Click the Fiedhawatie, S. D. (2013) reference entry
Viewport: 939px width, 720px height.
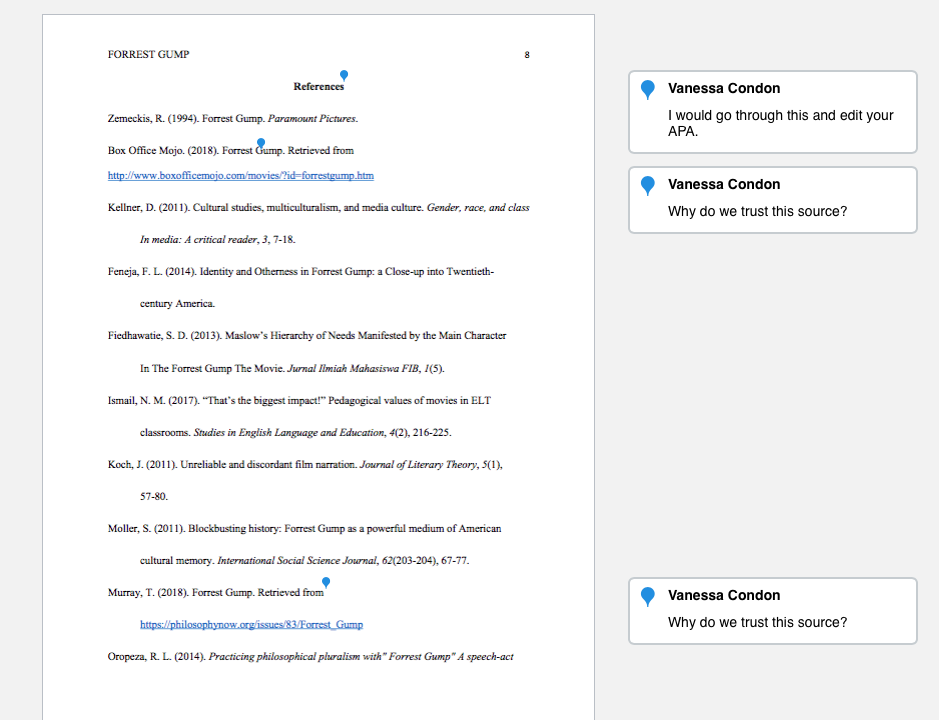pyautogui.click(x=307, y=352)
